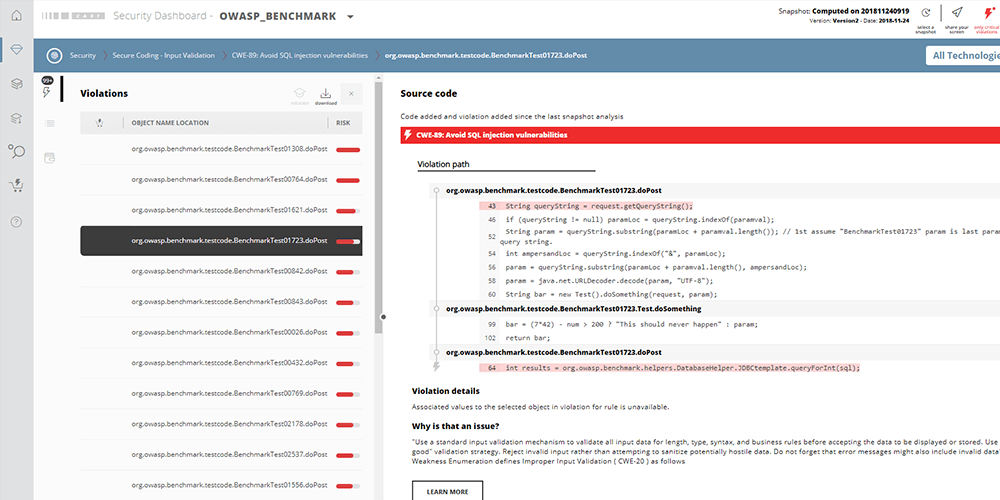Open the action plan cart icon
Viewport: 1000px width, 500px height.
pos(17,186)
